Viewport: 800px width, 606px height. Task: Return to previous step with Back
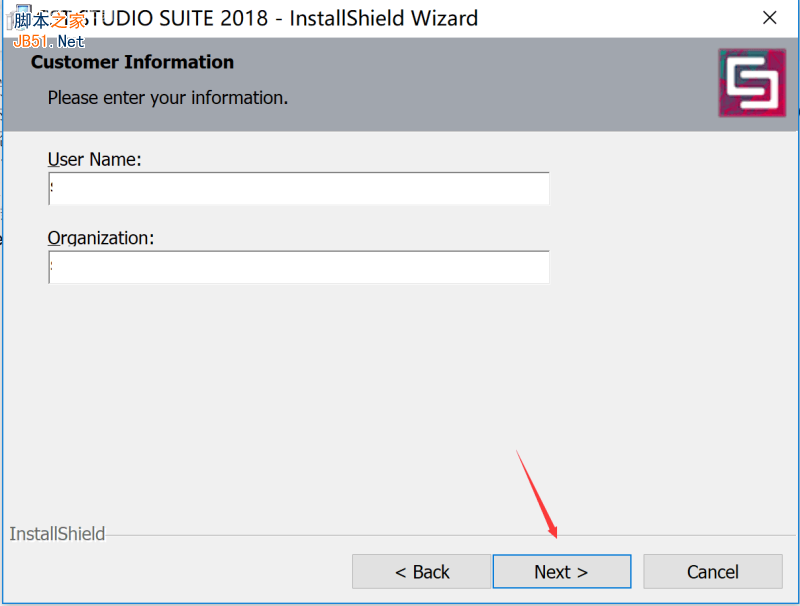[x=422, y=572]
